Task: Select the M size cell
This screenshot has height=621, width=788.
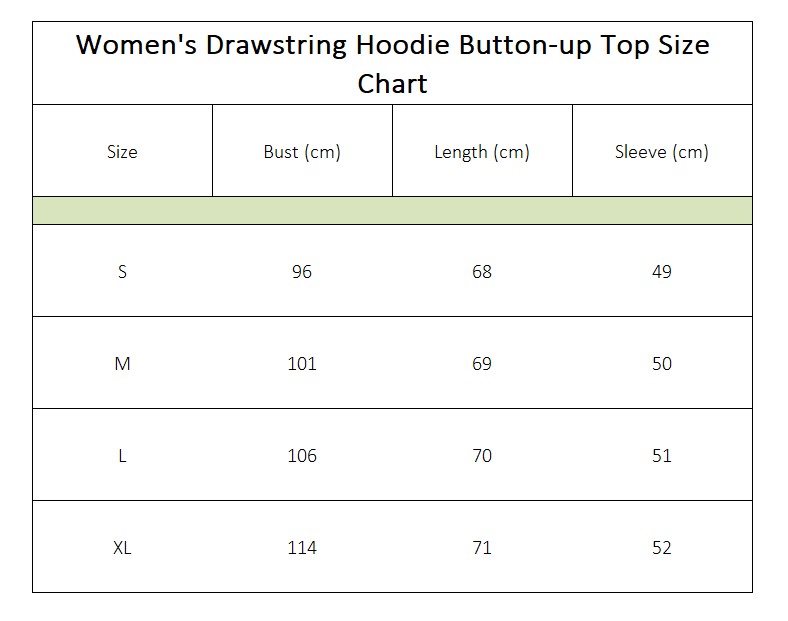Action: tap(122, 363)
